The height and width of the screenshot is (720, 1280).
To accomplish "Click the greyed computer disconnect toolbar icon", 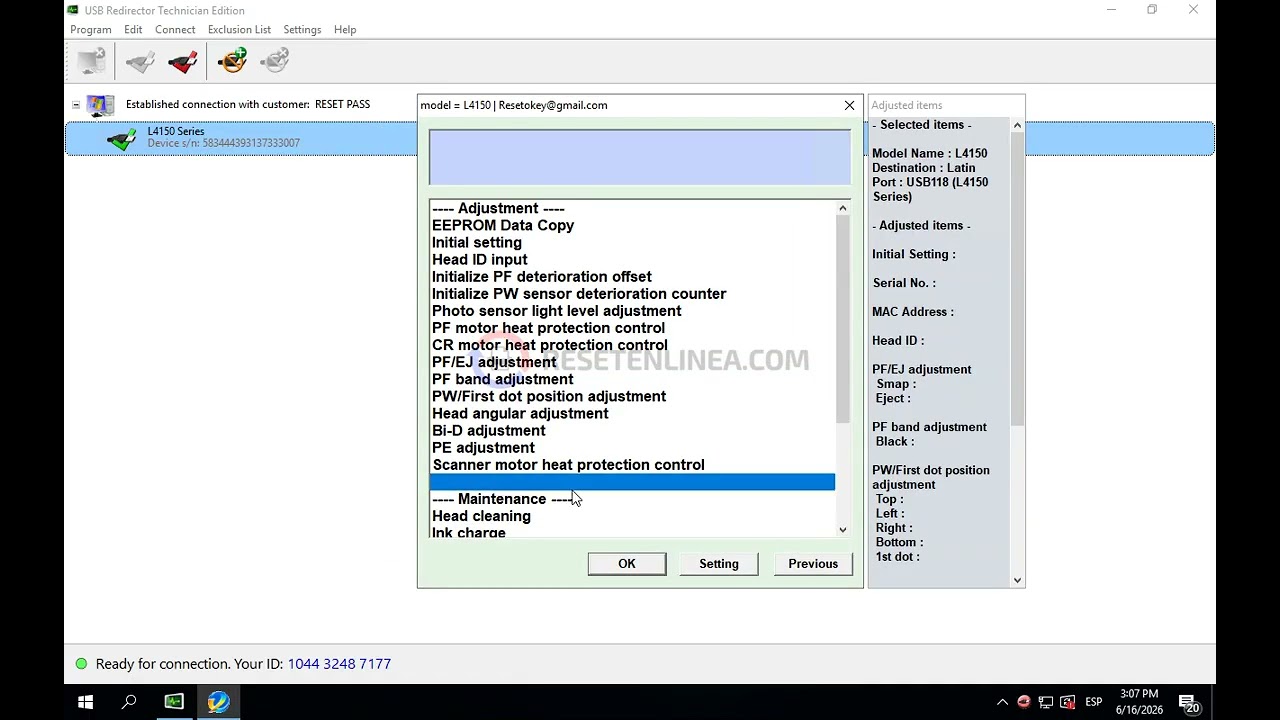I will (92, 62).
